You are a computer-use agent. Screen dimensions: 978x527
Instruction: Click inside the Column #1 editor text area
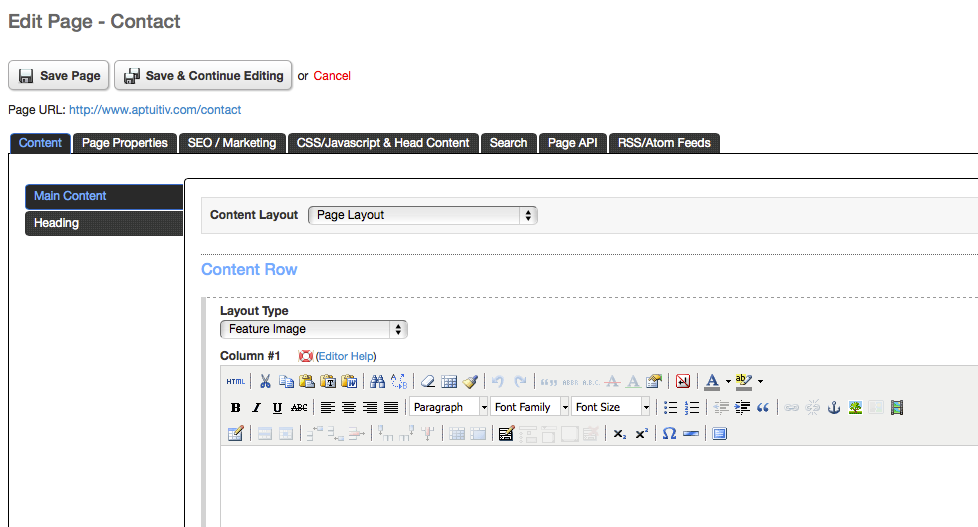pyautogui.click(x=599, y=486)
